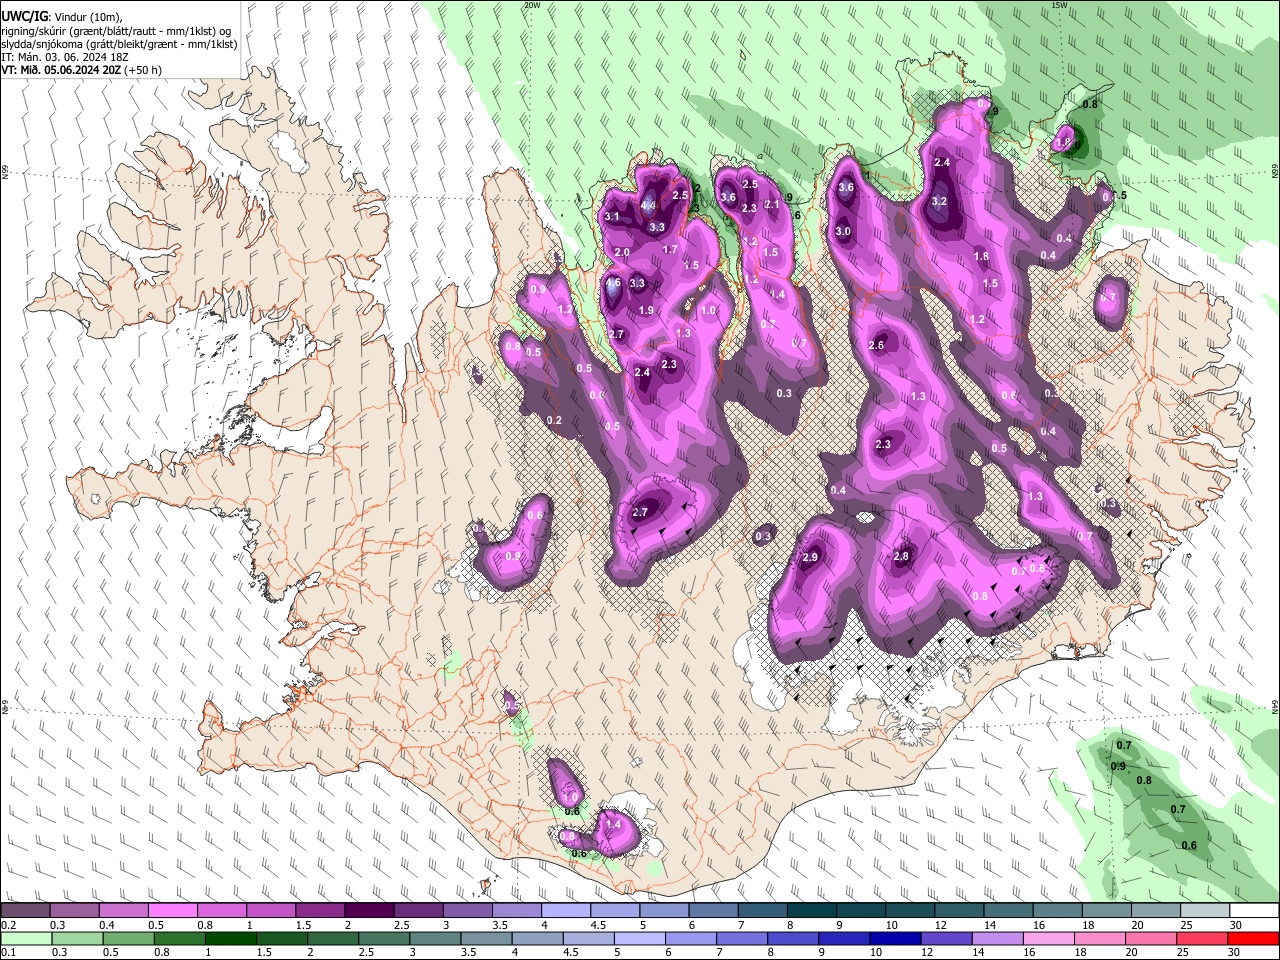Screen dimensions: 1280x960
Task: Select the dark teal swatch between 8 and 9, top legend row
Action: click(x=812, y=911)
